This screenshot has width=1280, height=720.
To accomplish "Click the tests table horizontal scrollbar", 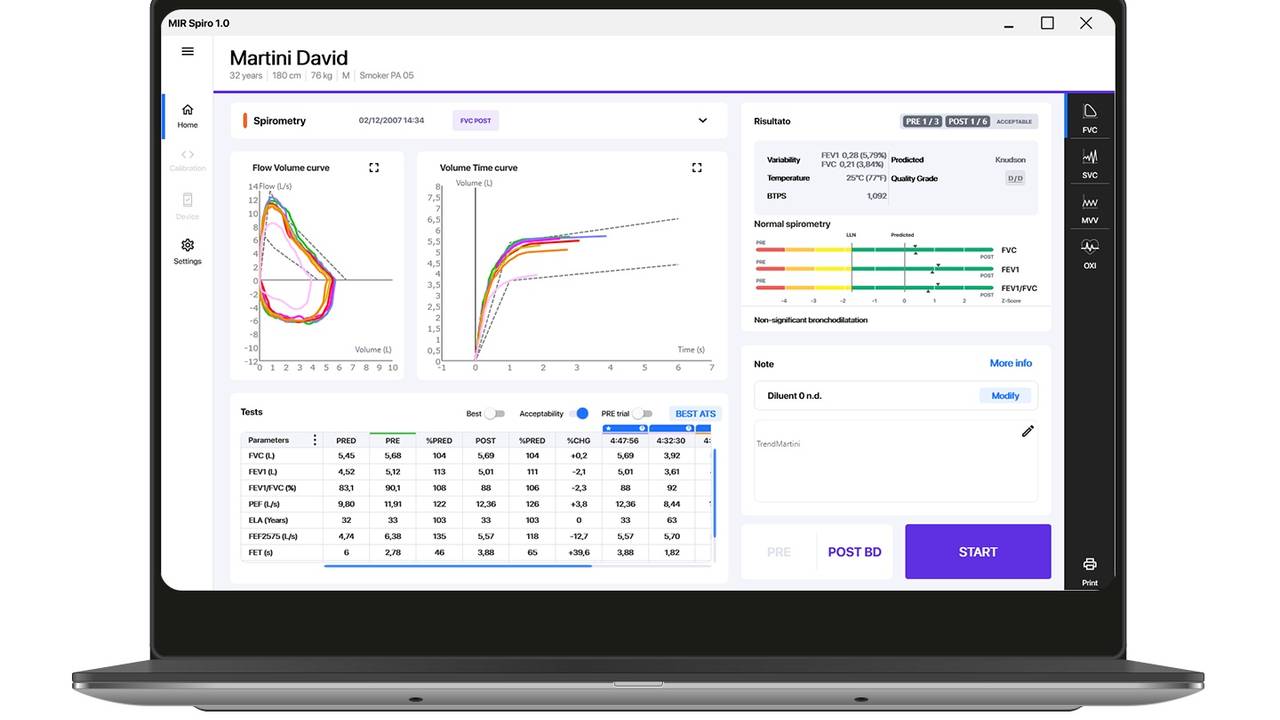I will (458, 566).
